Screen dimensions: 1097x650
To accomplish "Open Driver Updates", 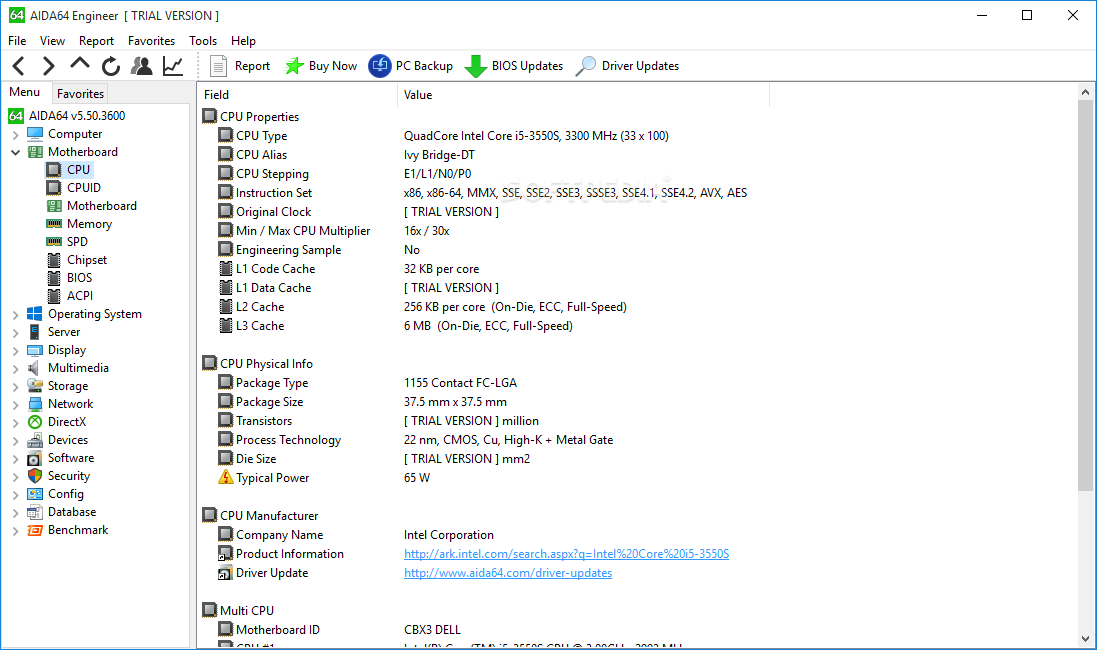I will coord(628,66).
